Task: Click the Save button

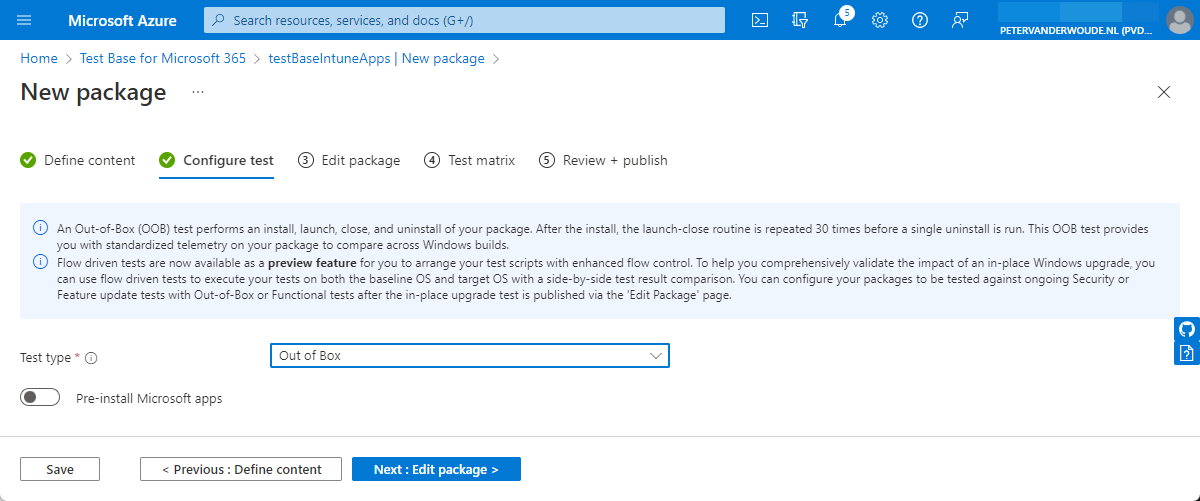Action: coord(60,469)
